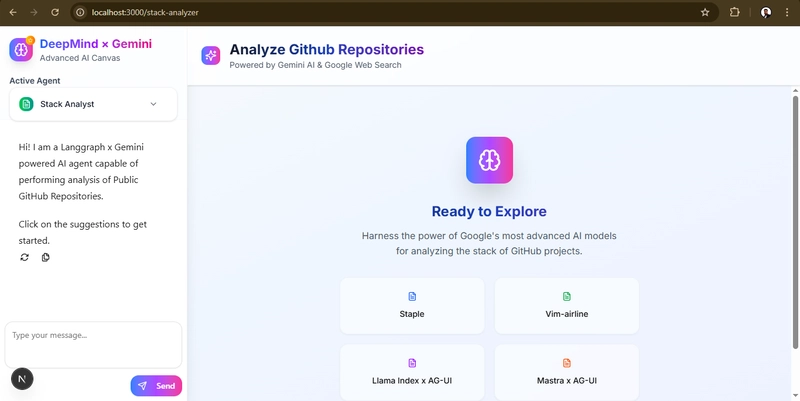Click the vertical scrollbar of the main canvas
800x401 pixels.
coord(795,222)
